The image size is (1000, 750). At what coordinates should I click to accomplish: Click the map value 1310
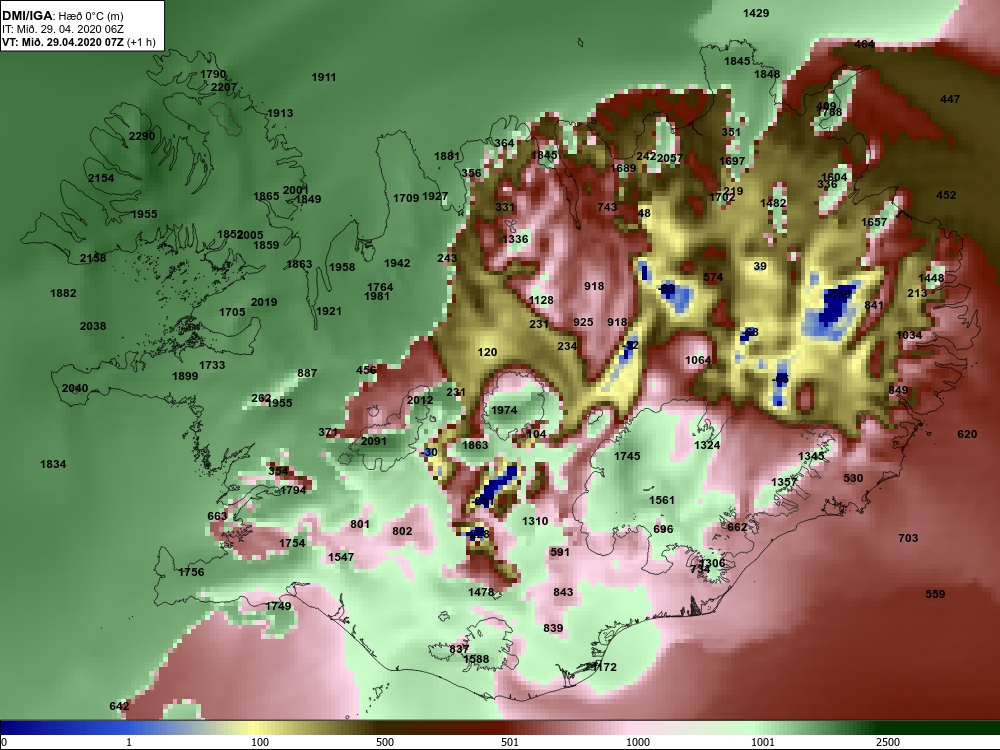[534, 521]
